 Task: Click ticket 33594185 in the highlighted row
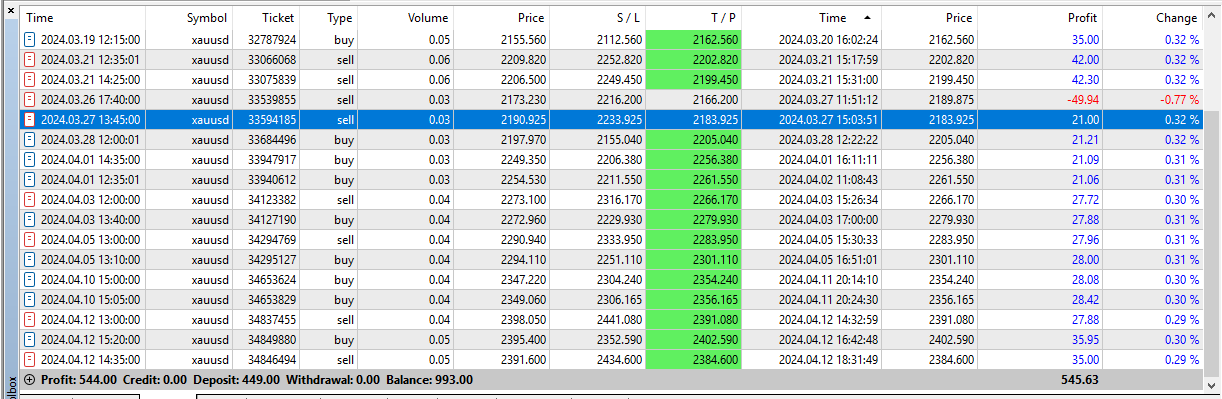272,120
